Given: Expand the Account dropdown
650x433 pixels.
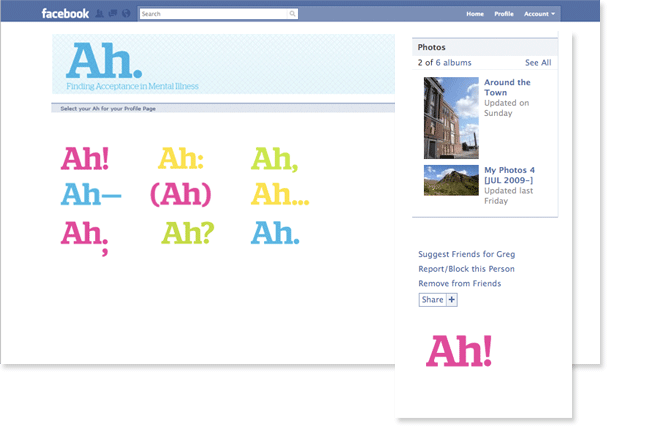Looking at the screenshot, I should pyautogui.click(x=539, y=14).
